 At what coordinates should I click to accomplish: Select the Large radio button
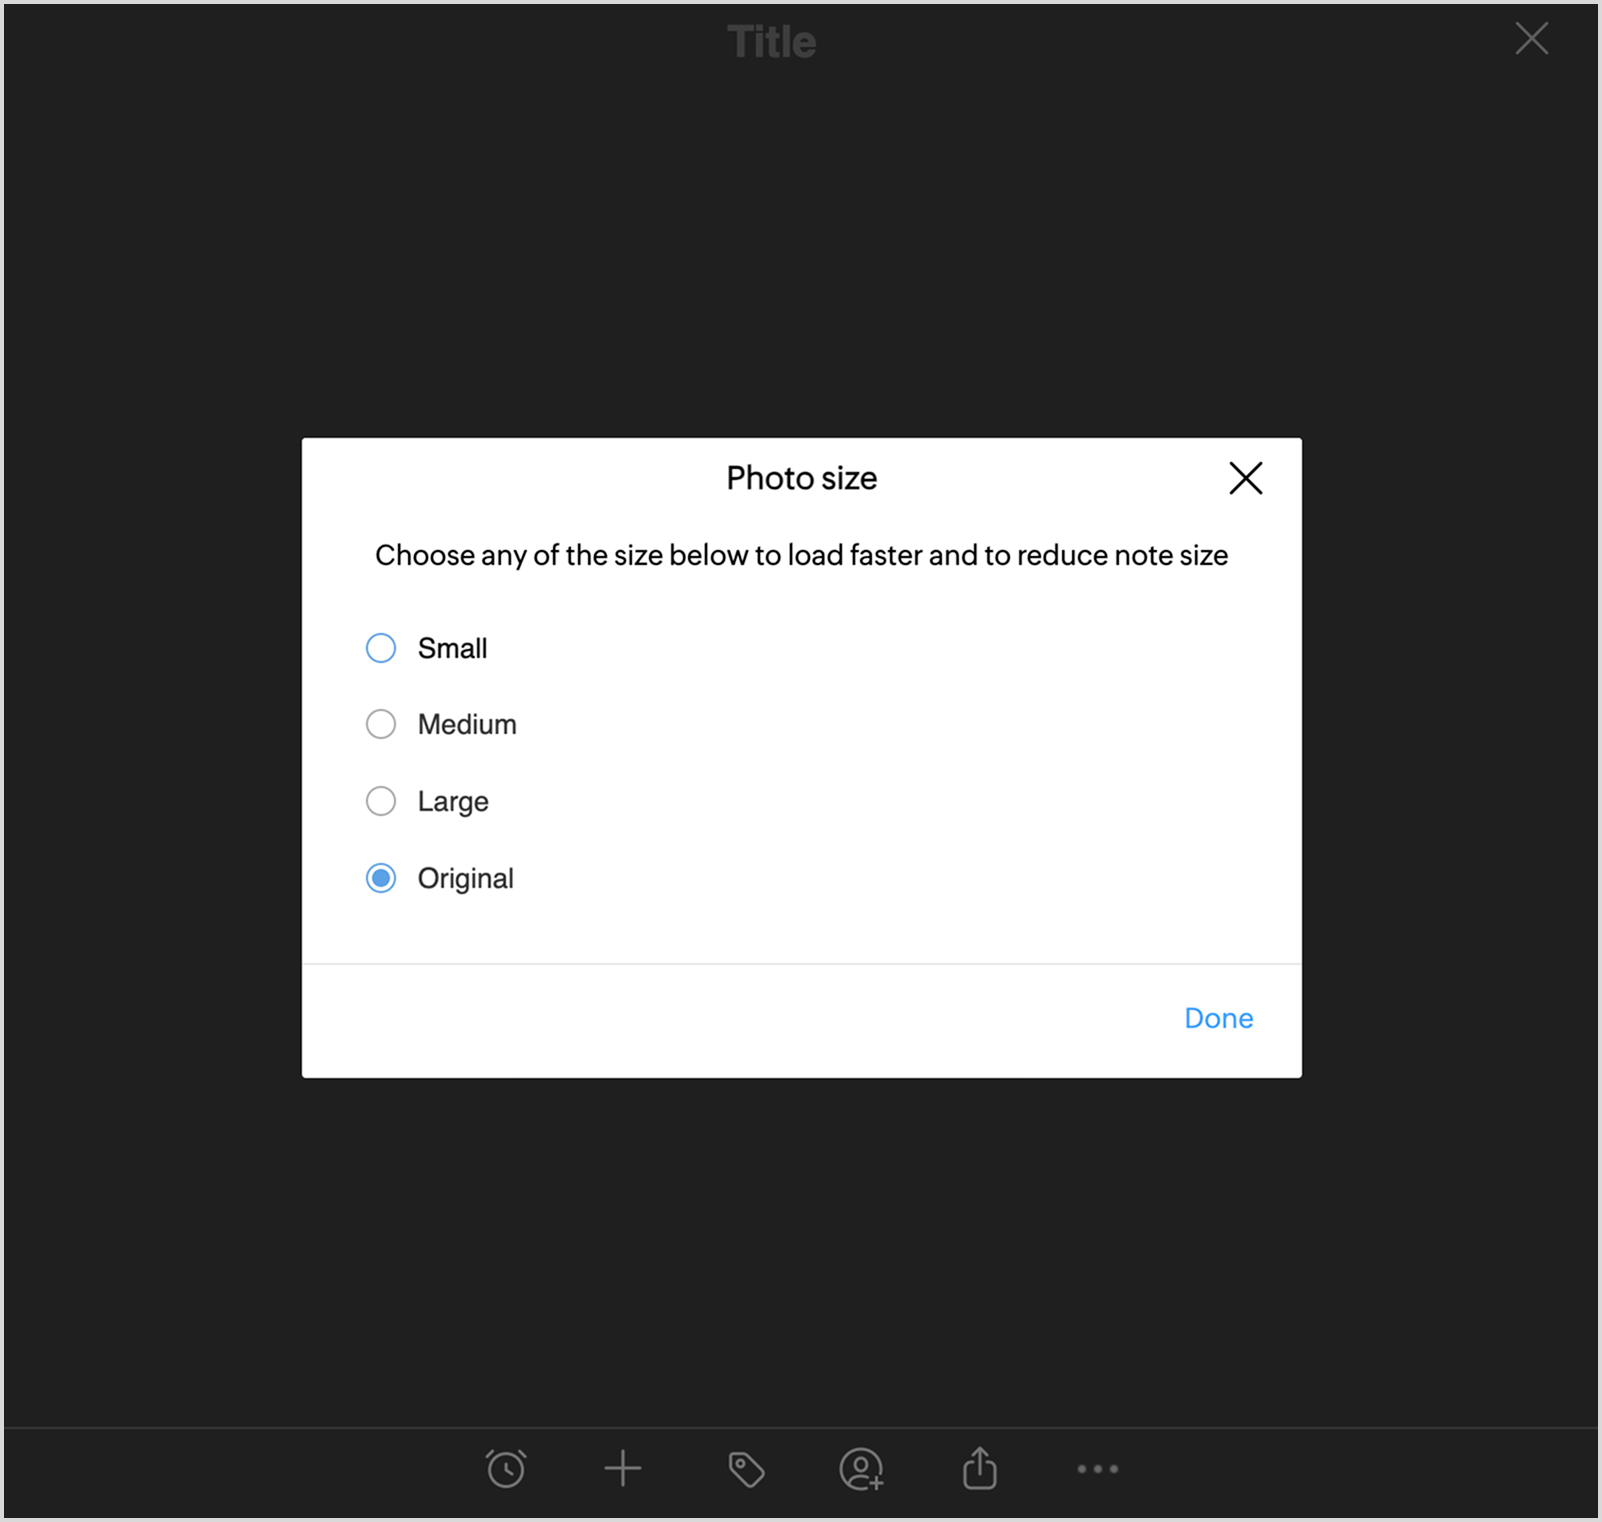[381, 801]
